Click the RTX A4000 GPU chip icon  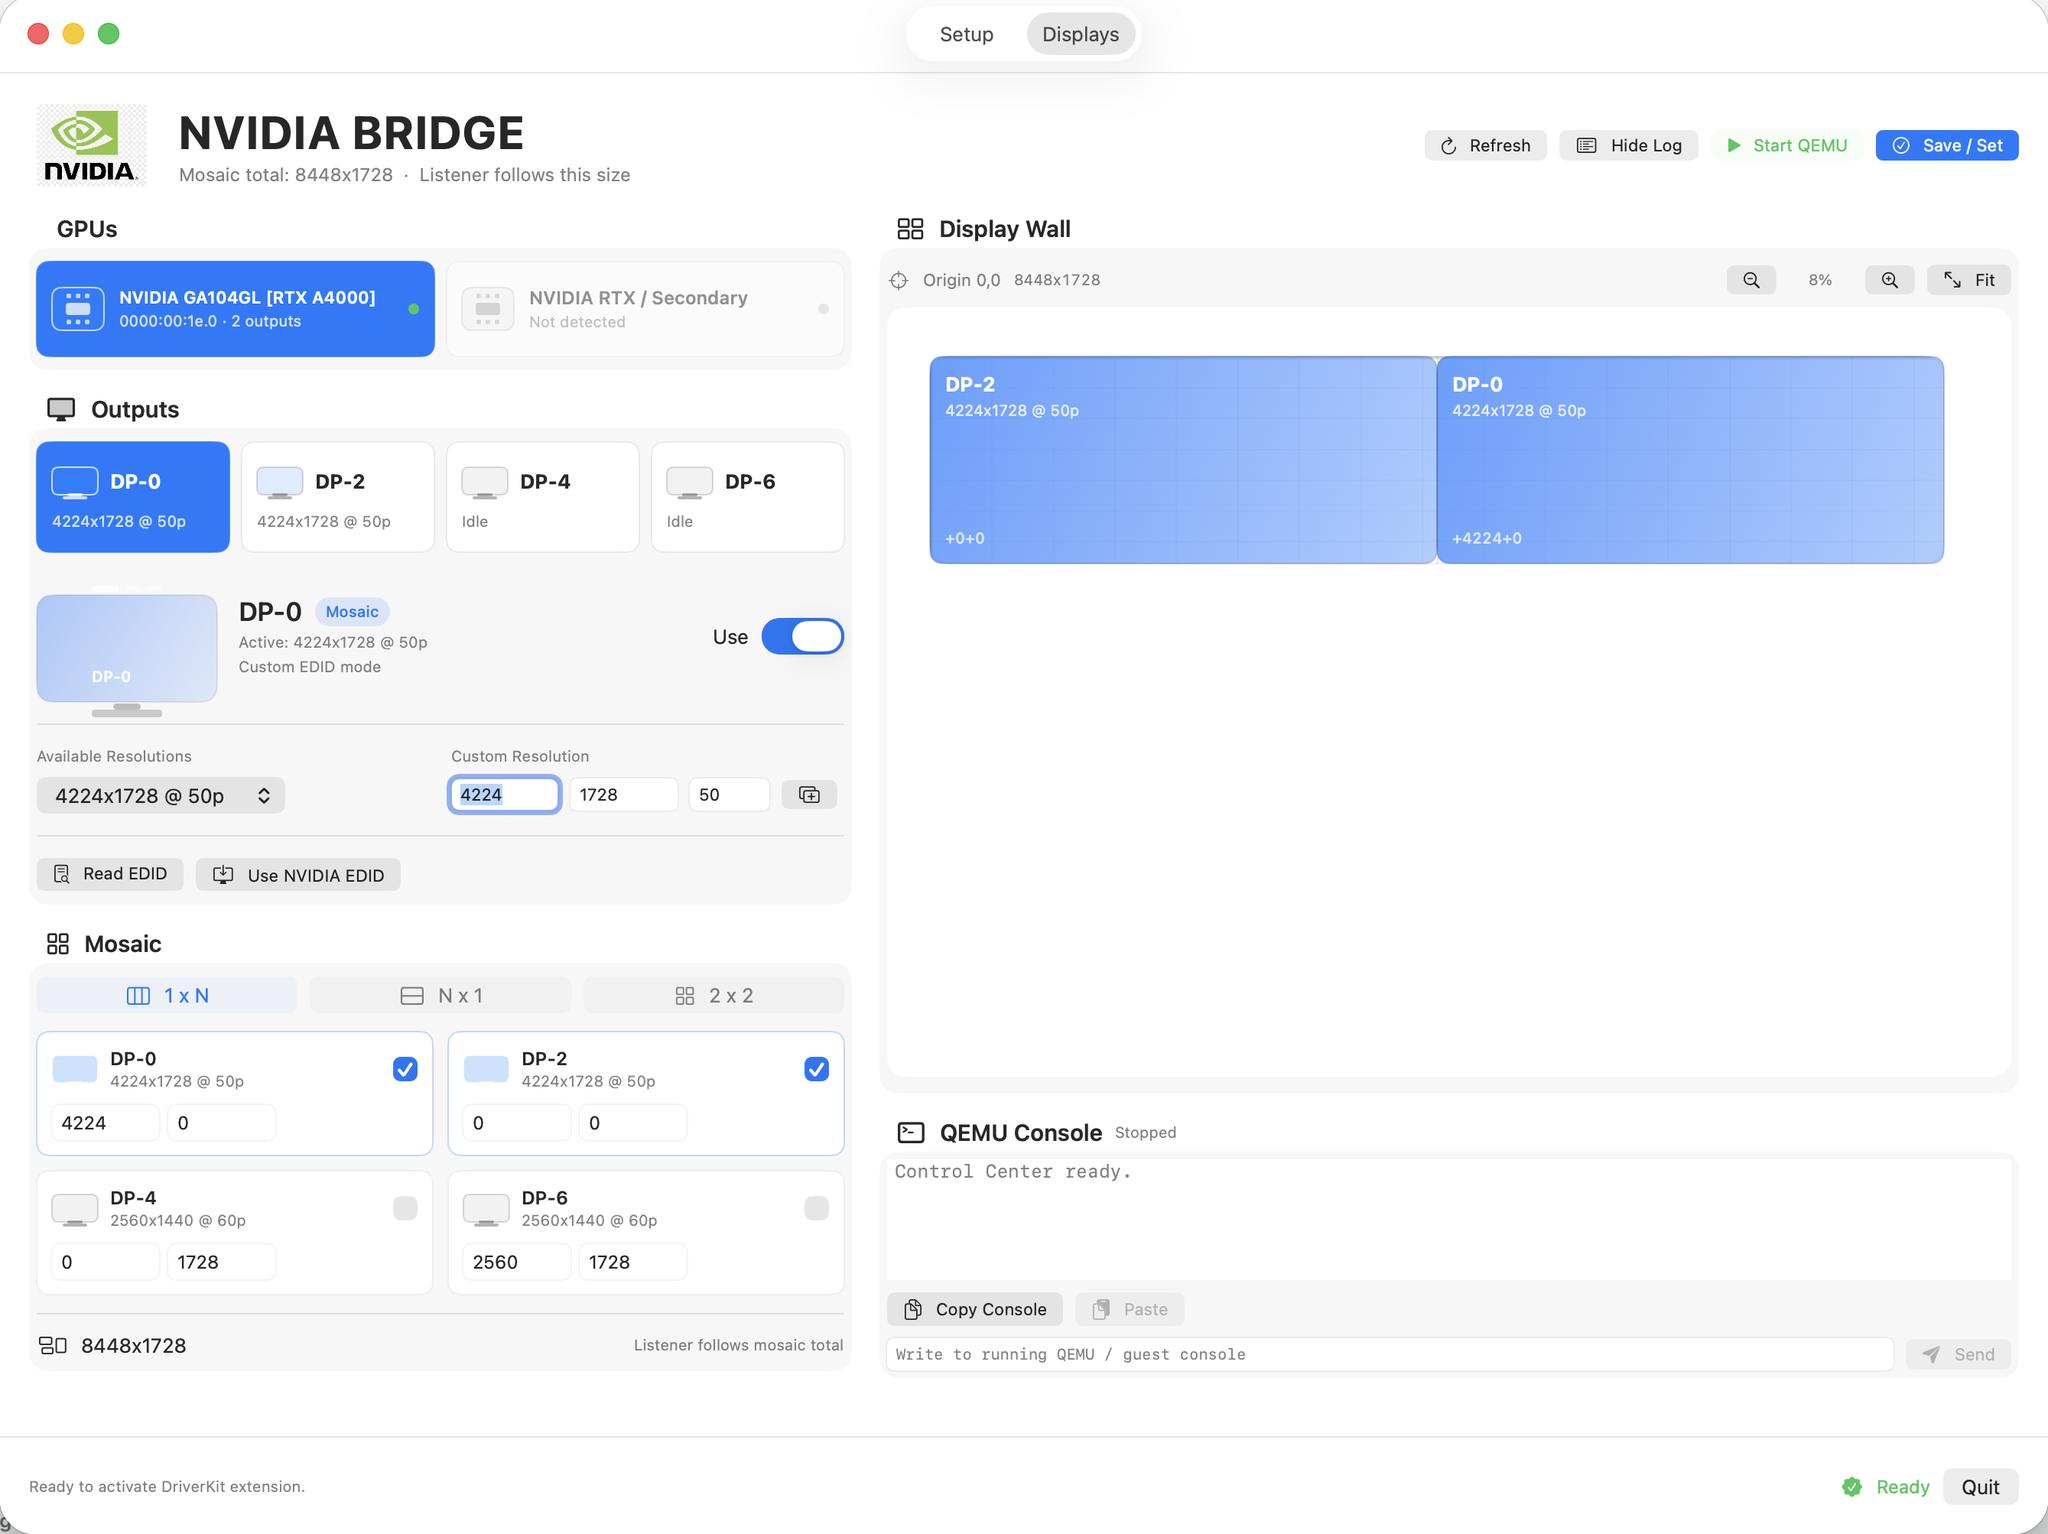tap(78, 309)
